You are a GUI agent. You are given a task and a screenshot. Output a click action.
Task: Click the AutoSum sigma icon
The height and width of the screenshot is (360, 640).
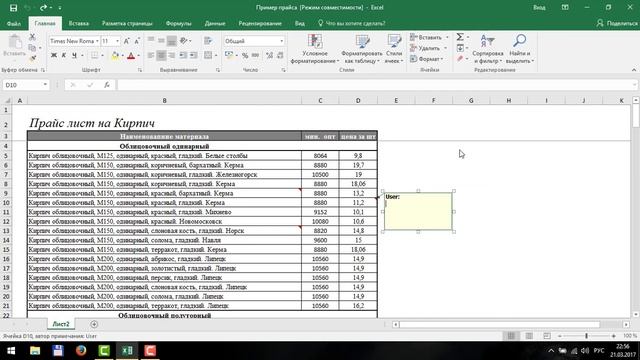(x=460, y=37)
